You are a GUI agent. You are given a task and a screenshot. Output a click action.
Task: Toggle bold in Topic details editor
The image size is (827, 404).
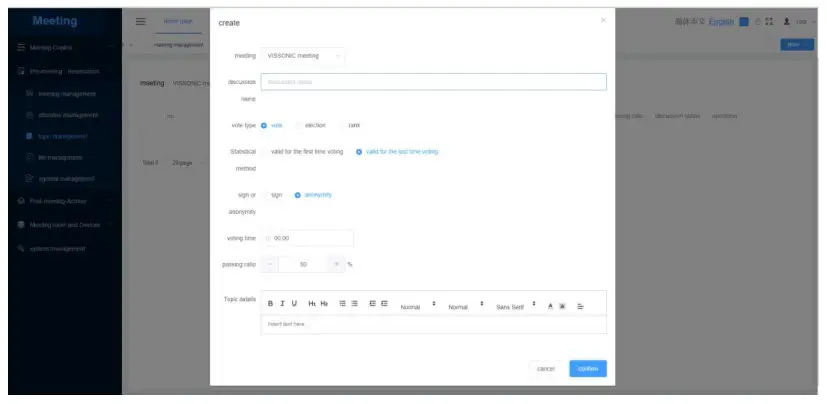[270, 304]
